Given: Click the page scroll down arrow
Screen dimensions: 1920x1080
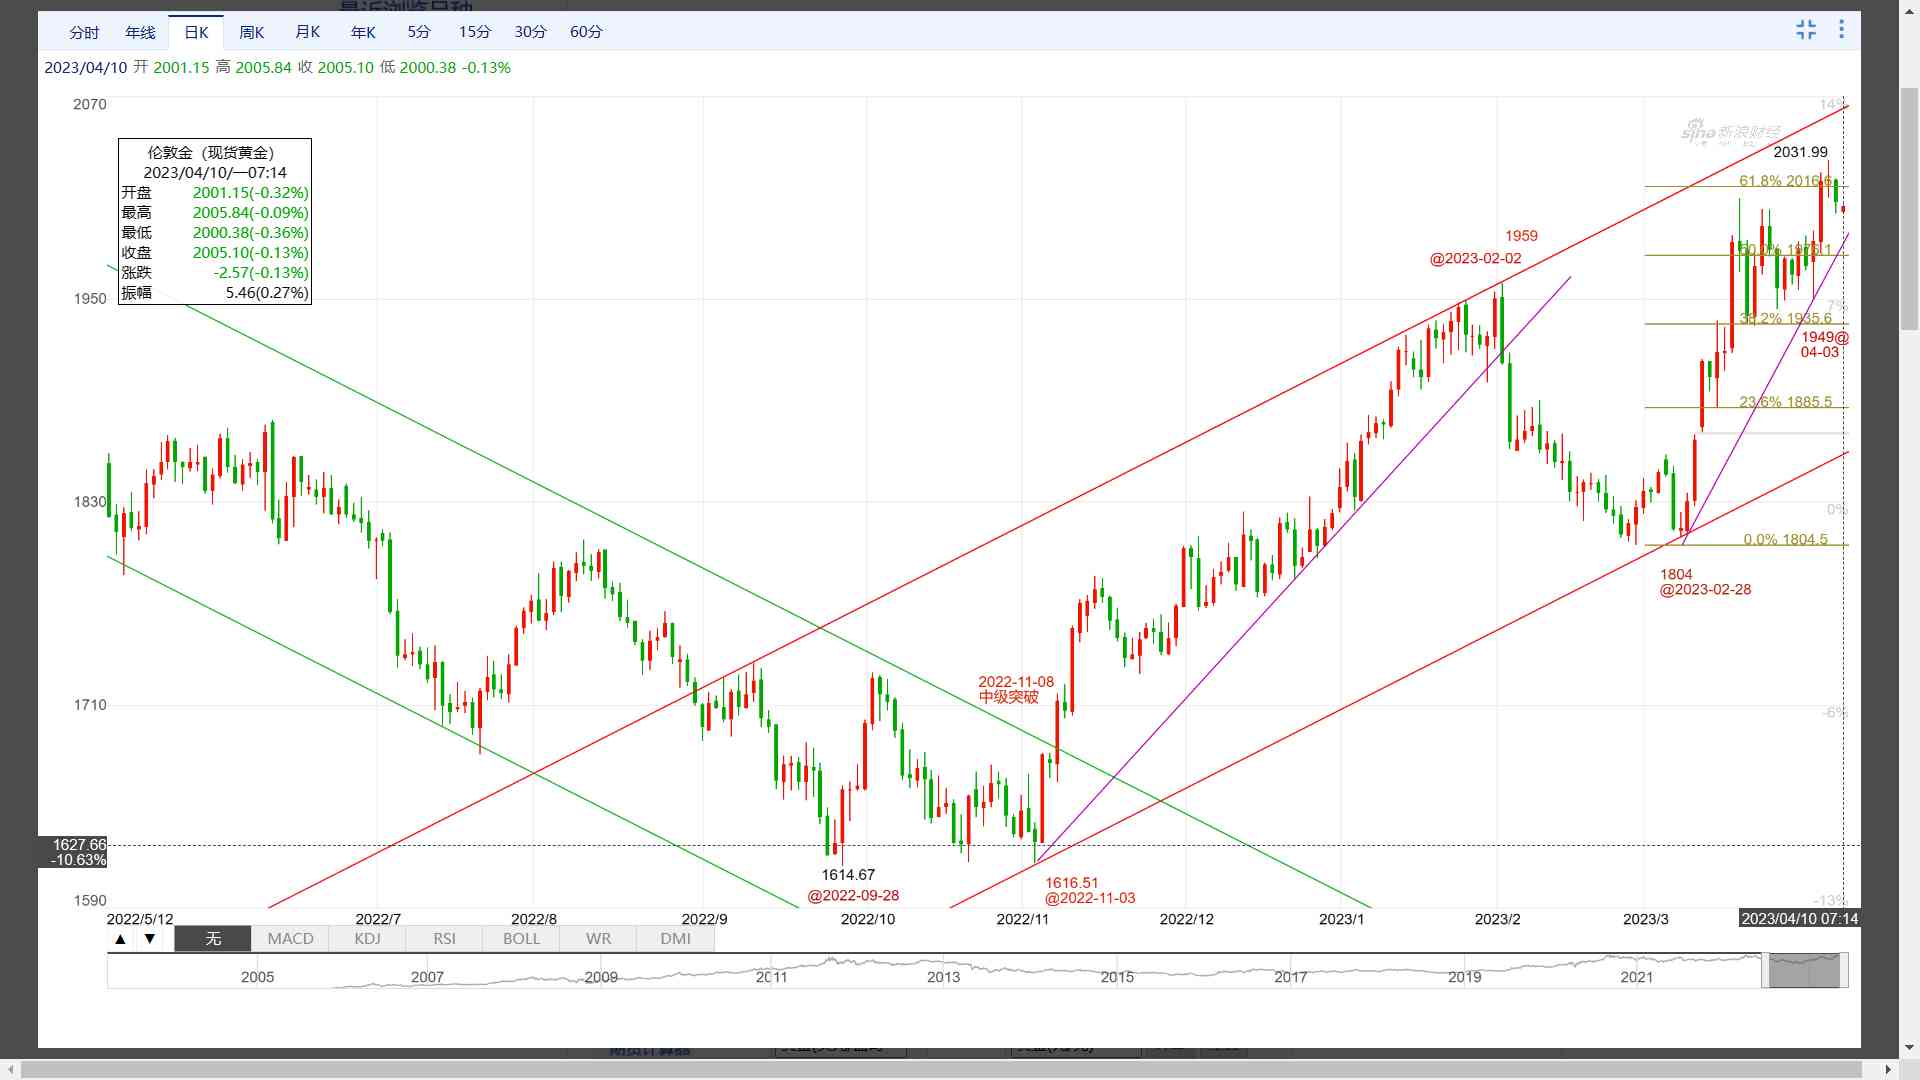Looking at the screenshot, I should (1909, 1048).
